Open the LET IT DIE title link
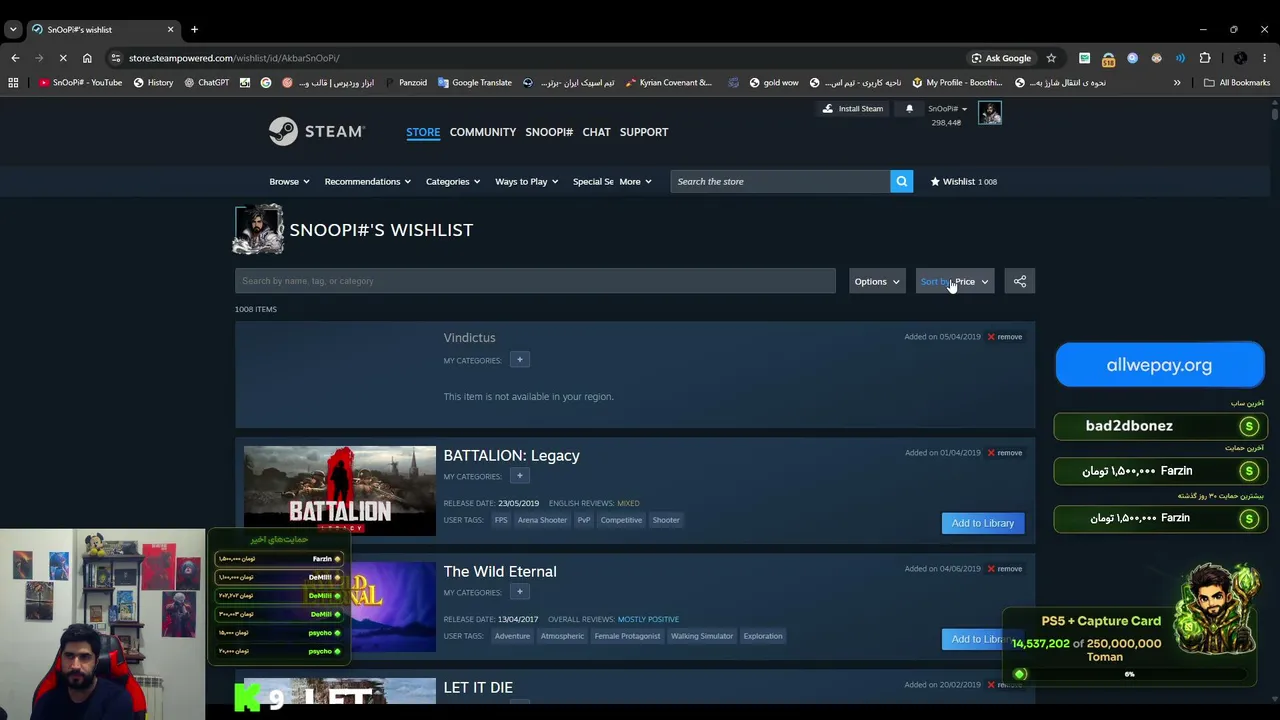1280x720 pixels. [478, 687]
